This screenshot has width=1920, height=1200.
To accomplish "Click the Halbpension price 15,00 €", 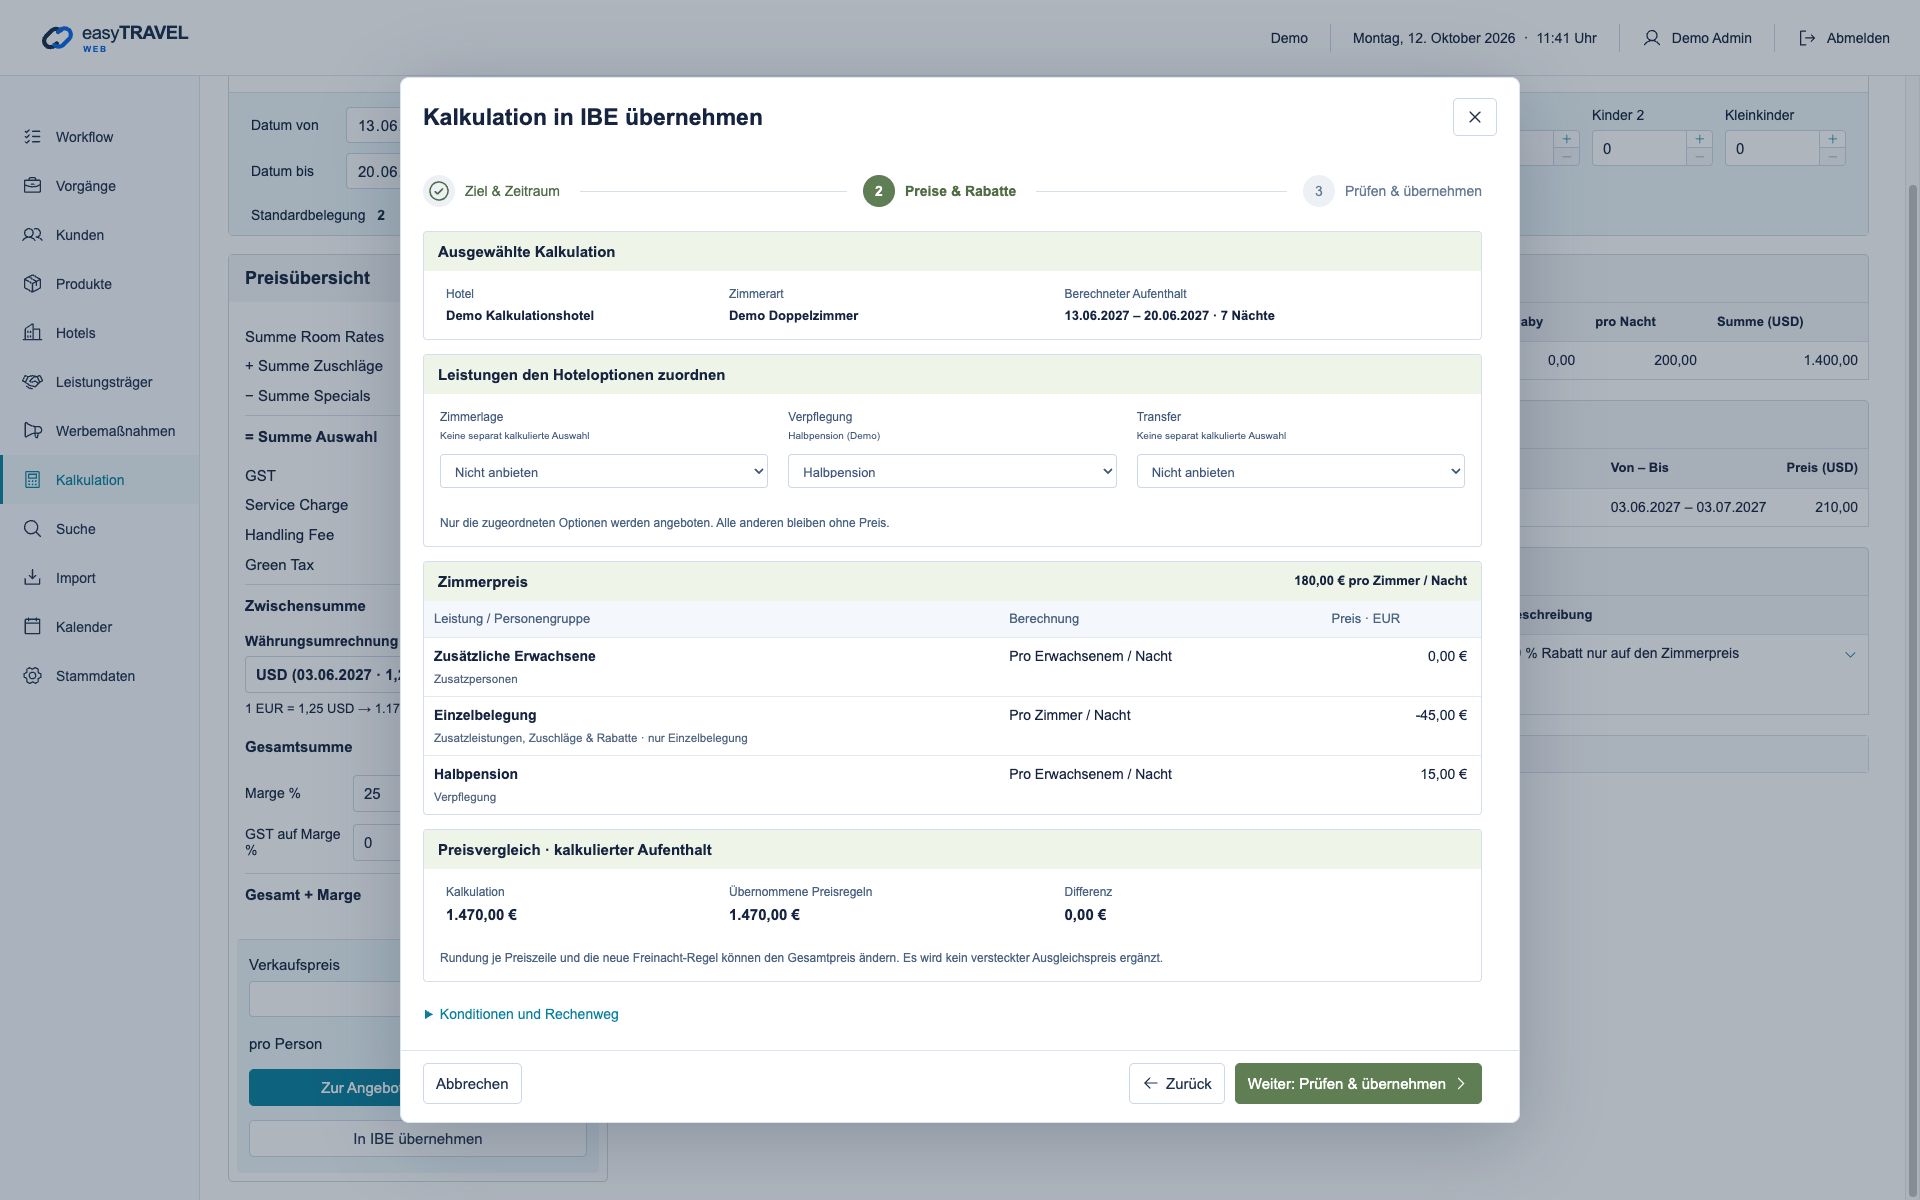I will pyautogui.click(x=1444, y=774).
